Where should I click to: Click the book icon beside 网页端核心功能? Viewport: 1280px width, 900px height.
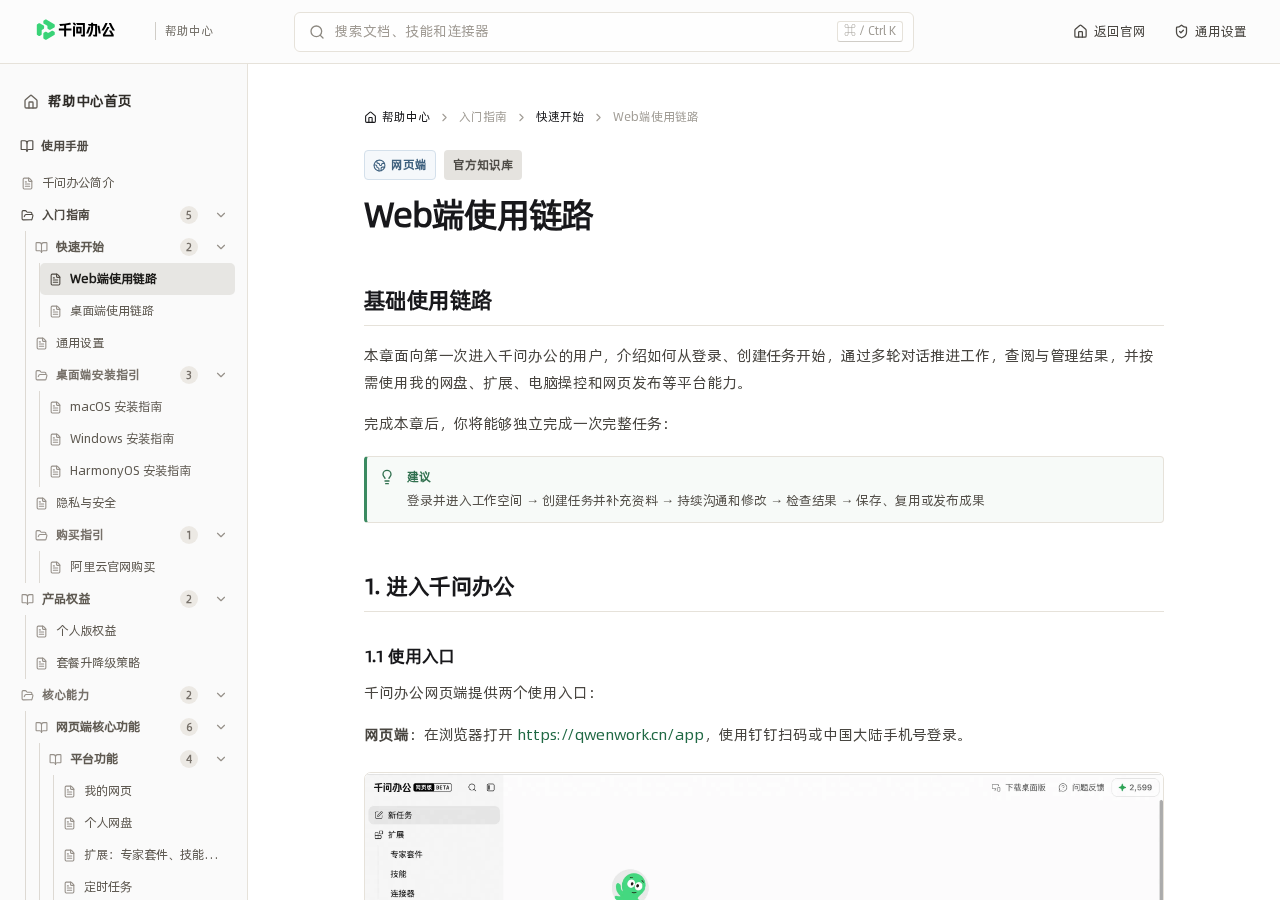coord(42,727)
